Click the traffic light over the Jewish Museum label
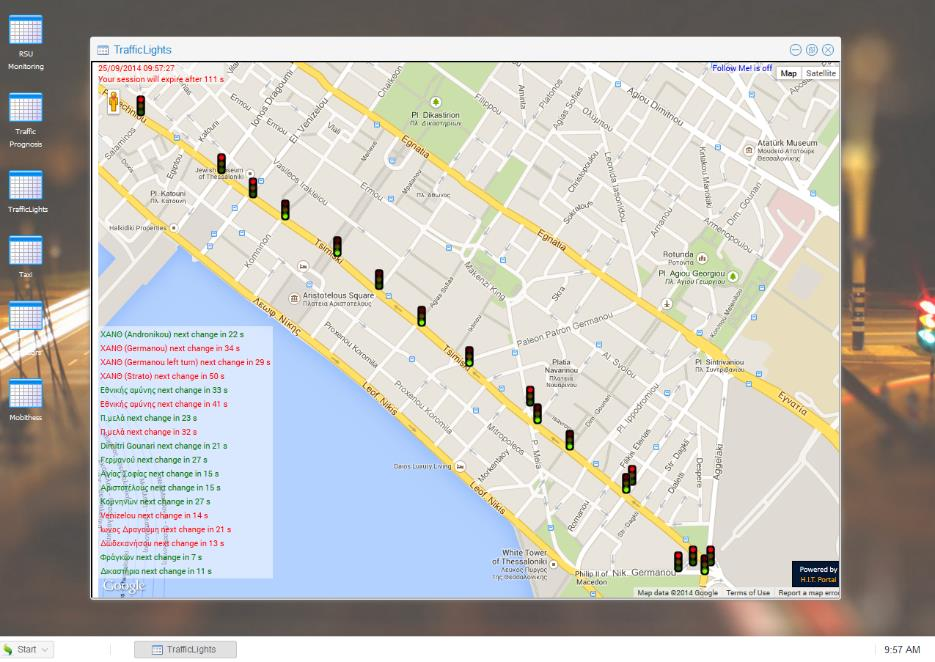This screenshot has width=935, height=662. (x=221, y=163)
